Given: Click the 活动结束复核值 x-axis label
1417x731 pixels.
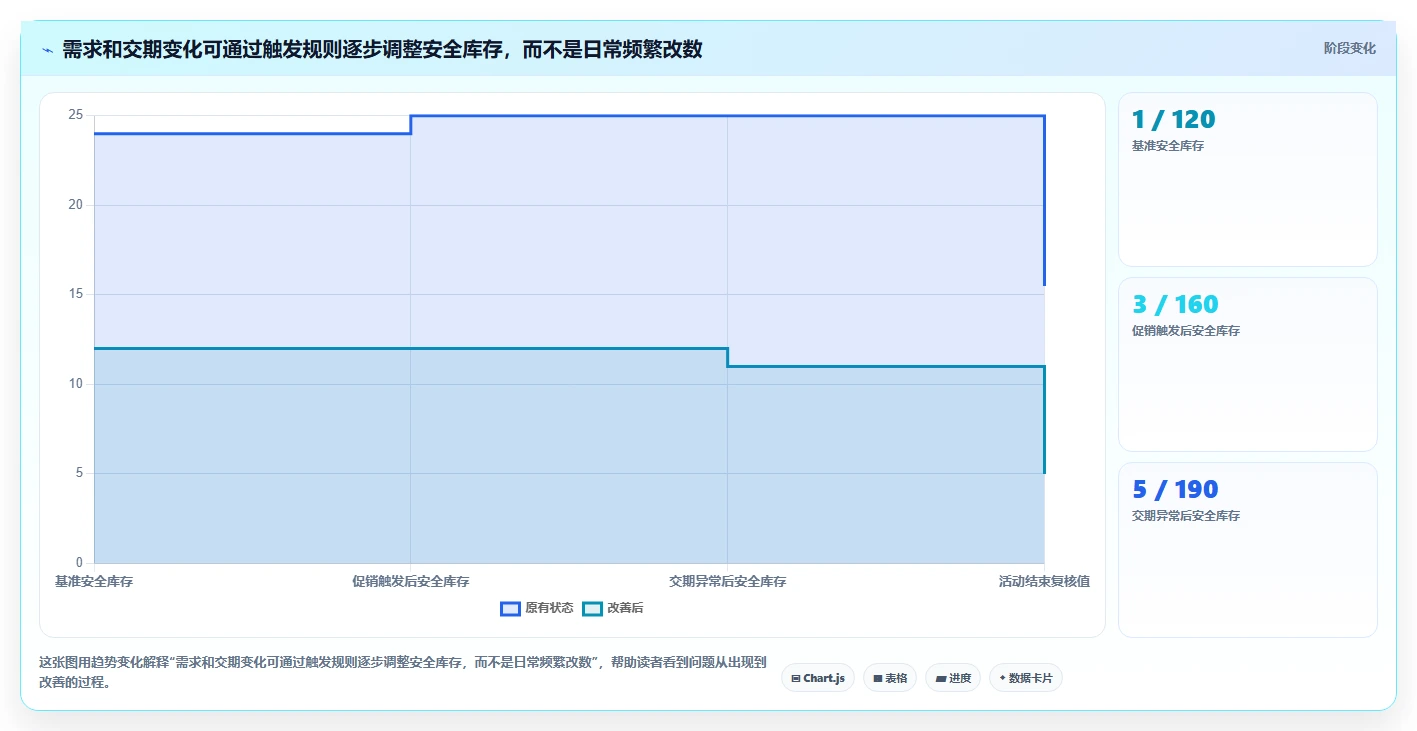Looking at the screenshot, I should tap(1044, 581).
